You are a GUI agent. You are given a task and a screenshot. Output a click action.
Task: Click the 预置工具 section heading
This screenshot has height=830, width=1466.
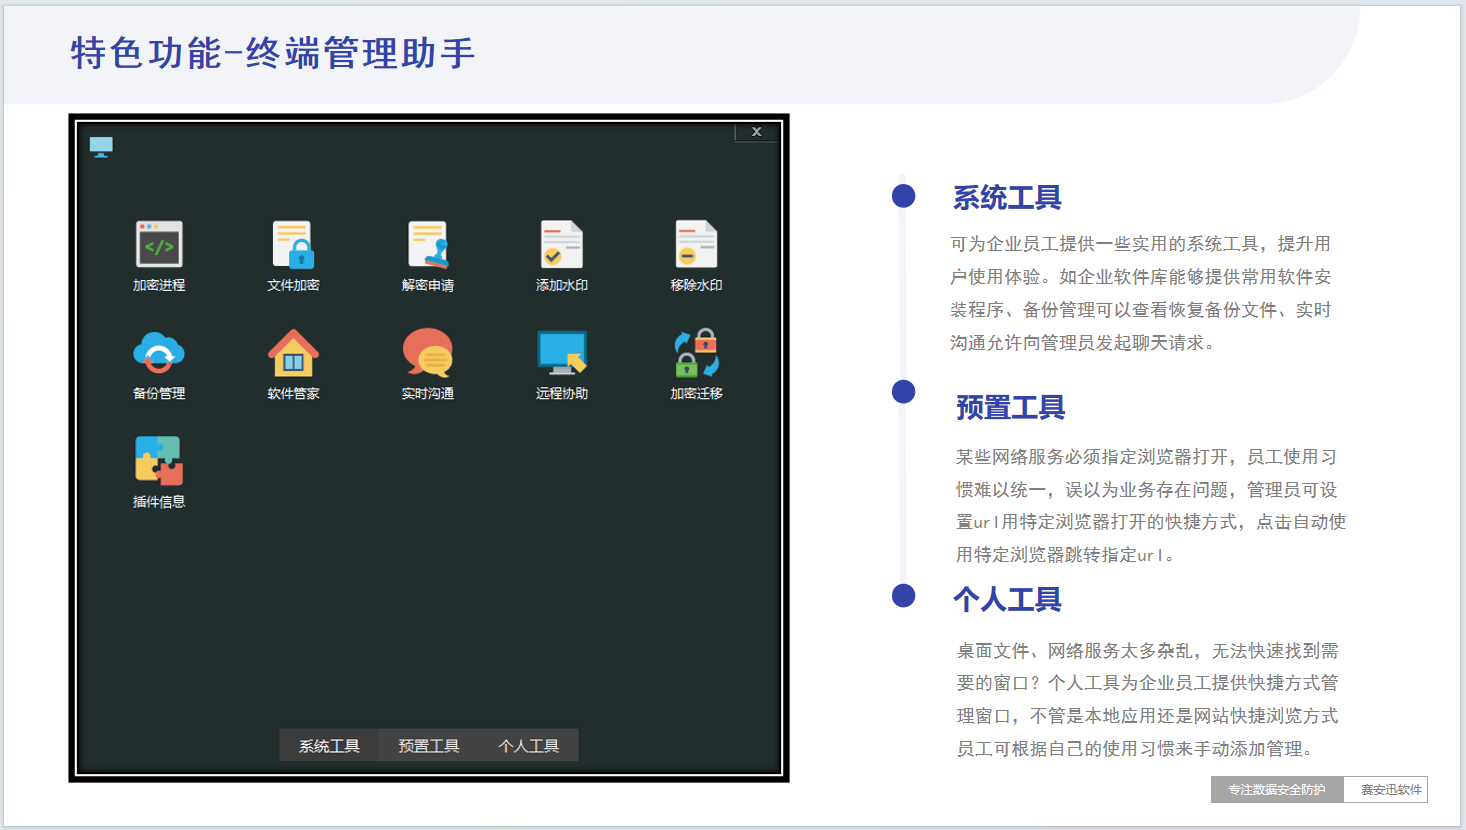[1010, 408]
